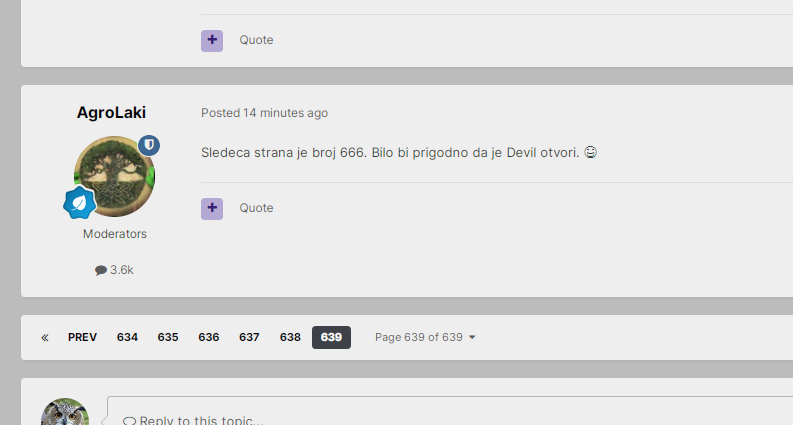This screenshot has width=793, height=425.
Task: Click the plus multiquote icon in AgroLaki's post
Action: [212, 208]
